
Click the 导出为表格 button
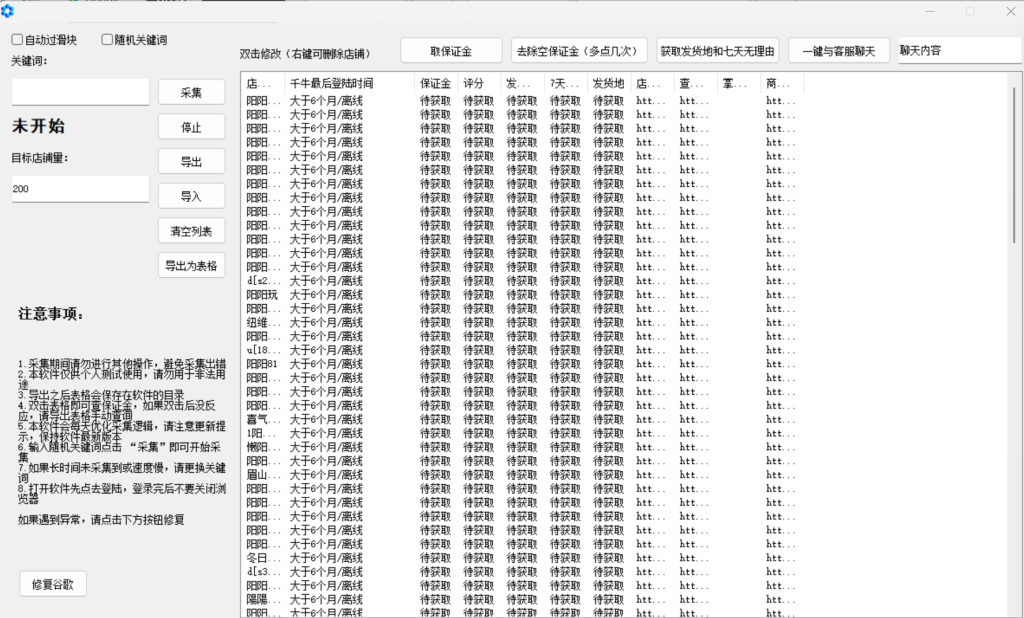tap(191, 264)
